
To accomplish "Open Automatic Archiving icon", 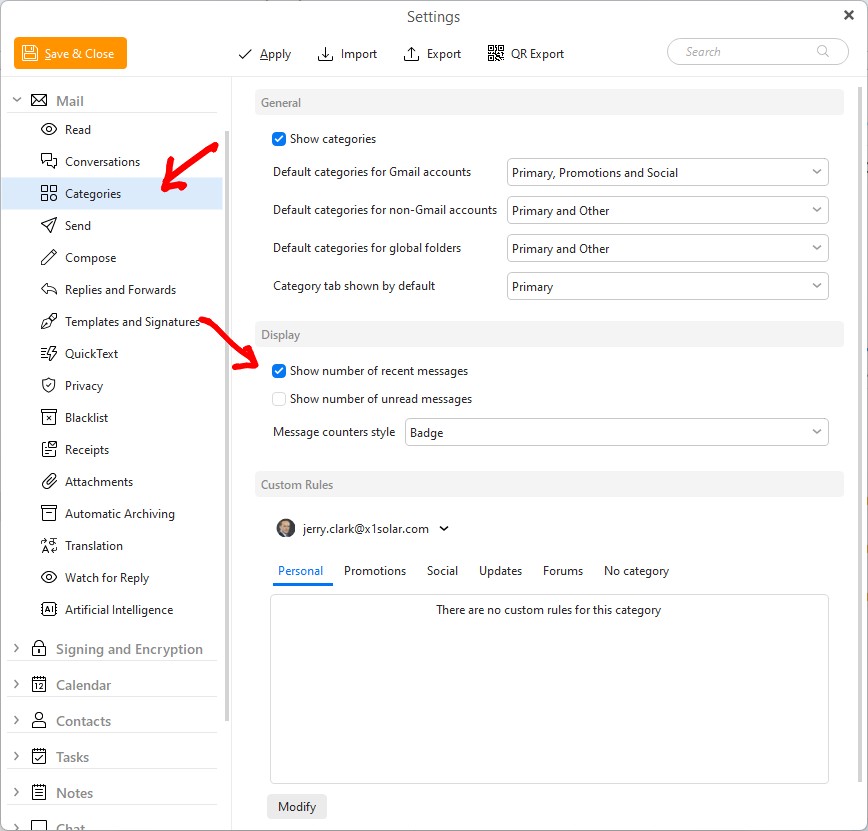I will [x=48, y=514].
